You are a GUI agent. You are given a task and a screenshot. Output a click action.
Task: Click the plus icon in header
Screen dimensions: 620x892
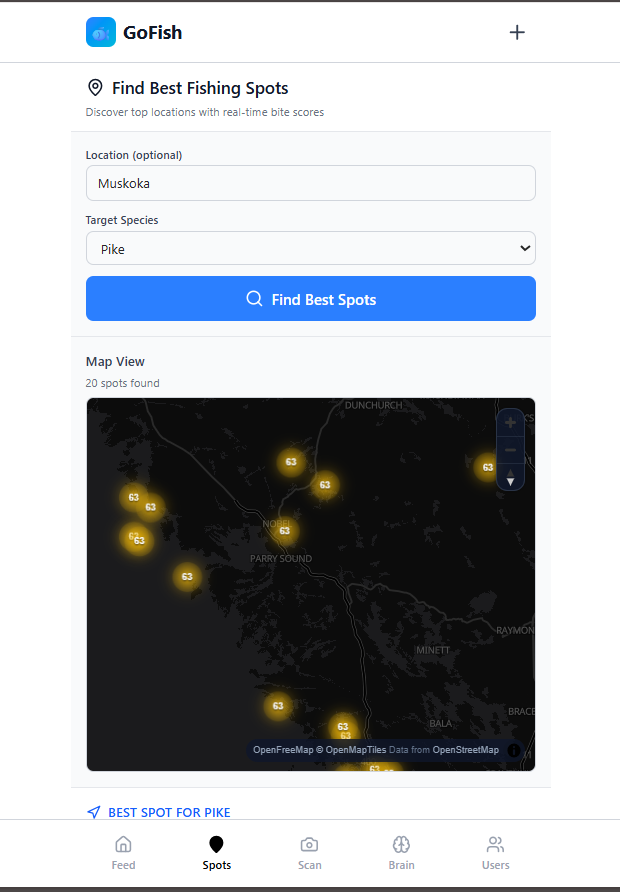[x=516, y=32]
